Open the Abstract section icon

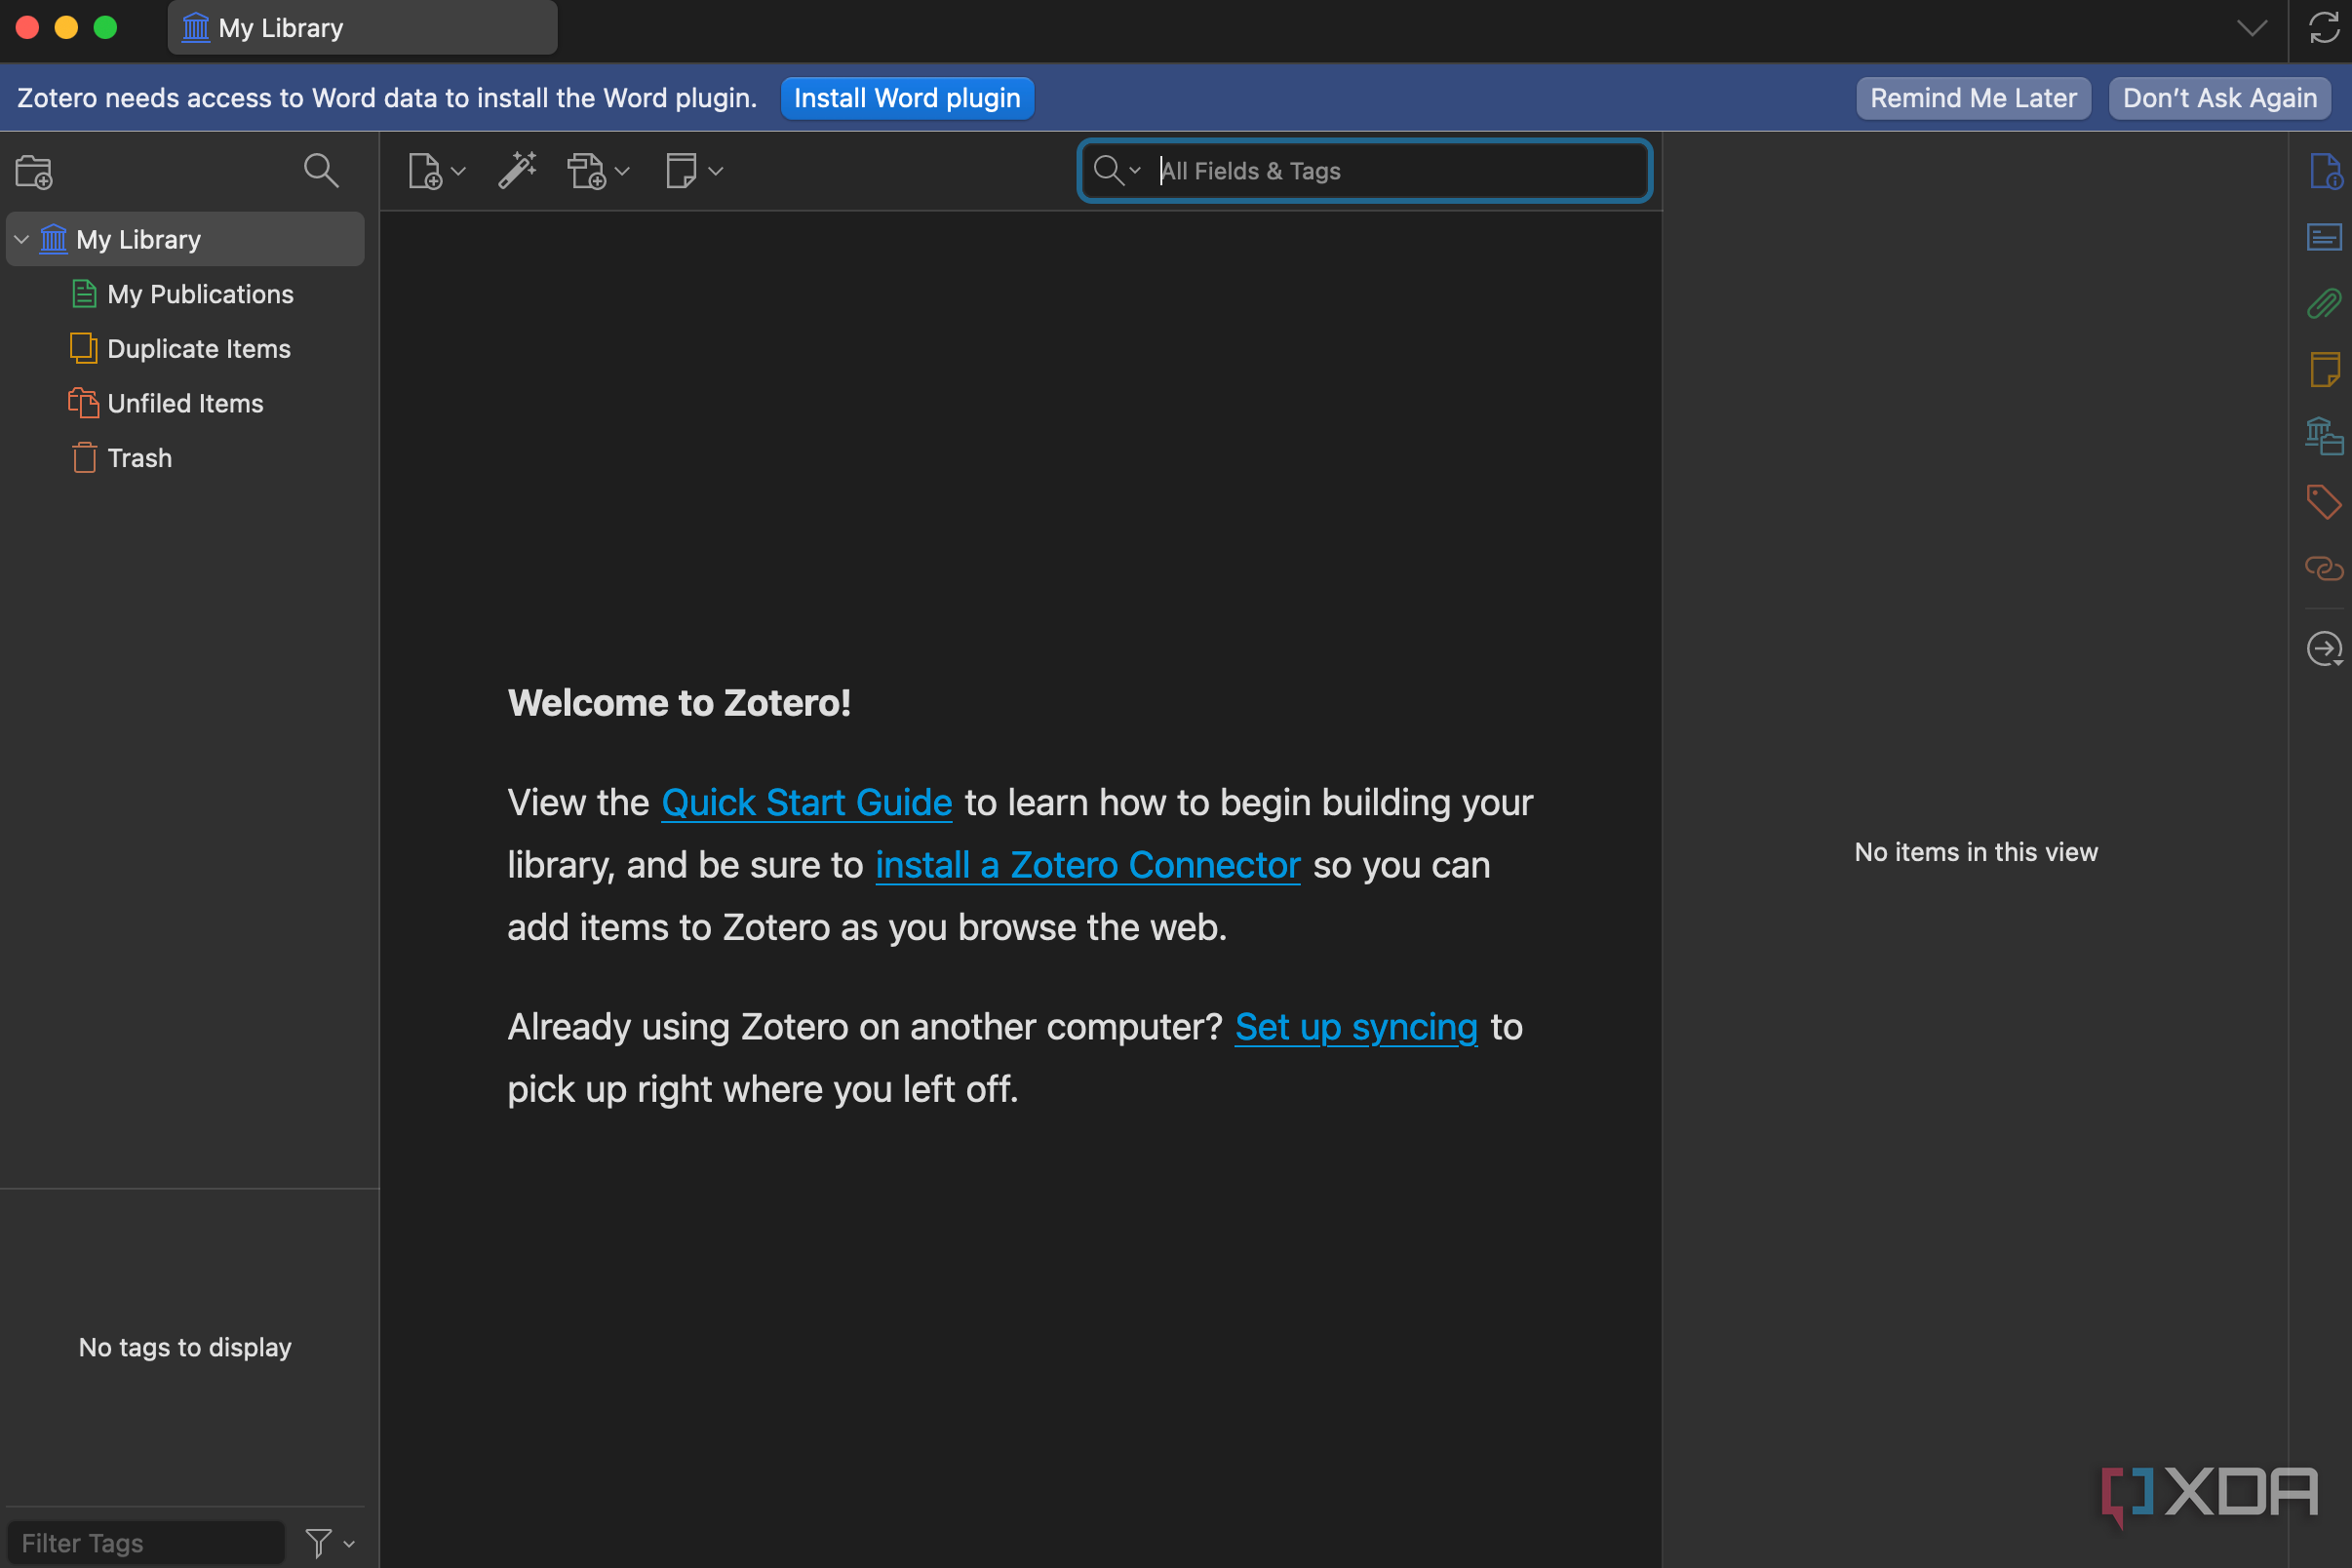2324,237
